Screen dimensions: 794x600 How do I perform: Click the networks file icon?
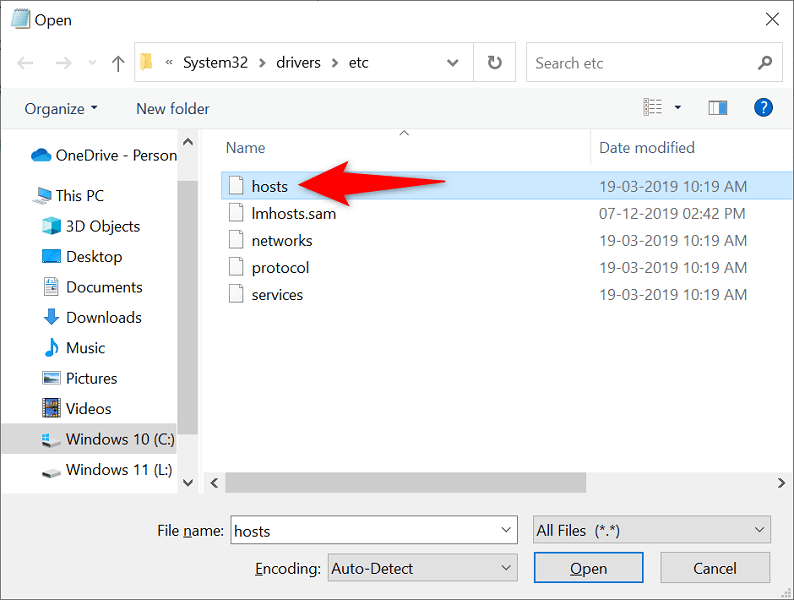point(236,239)
